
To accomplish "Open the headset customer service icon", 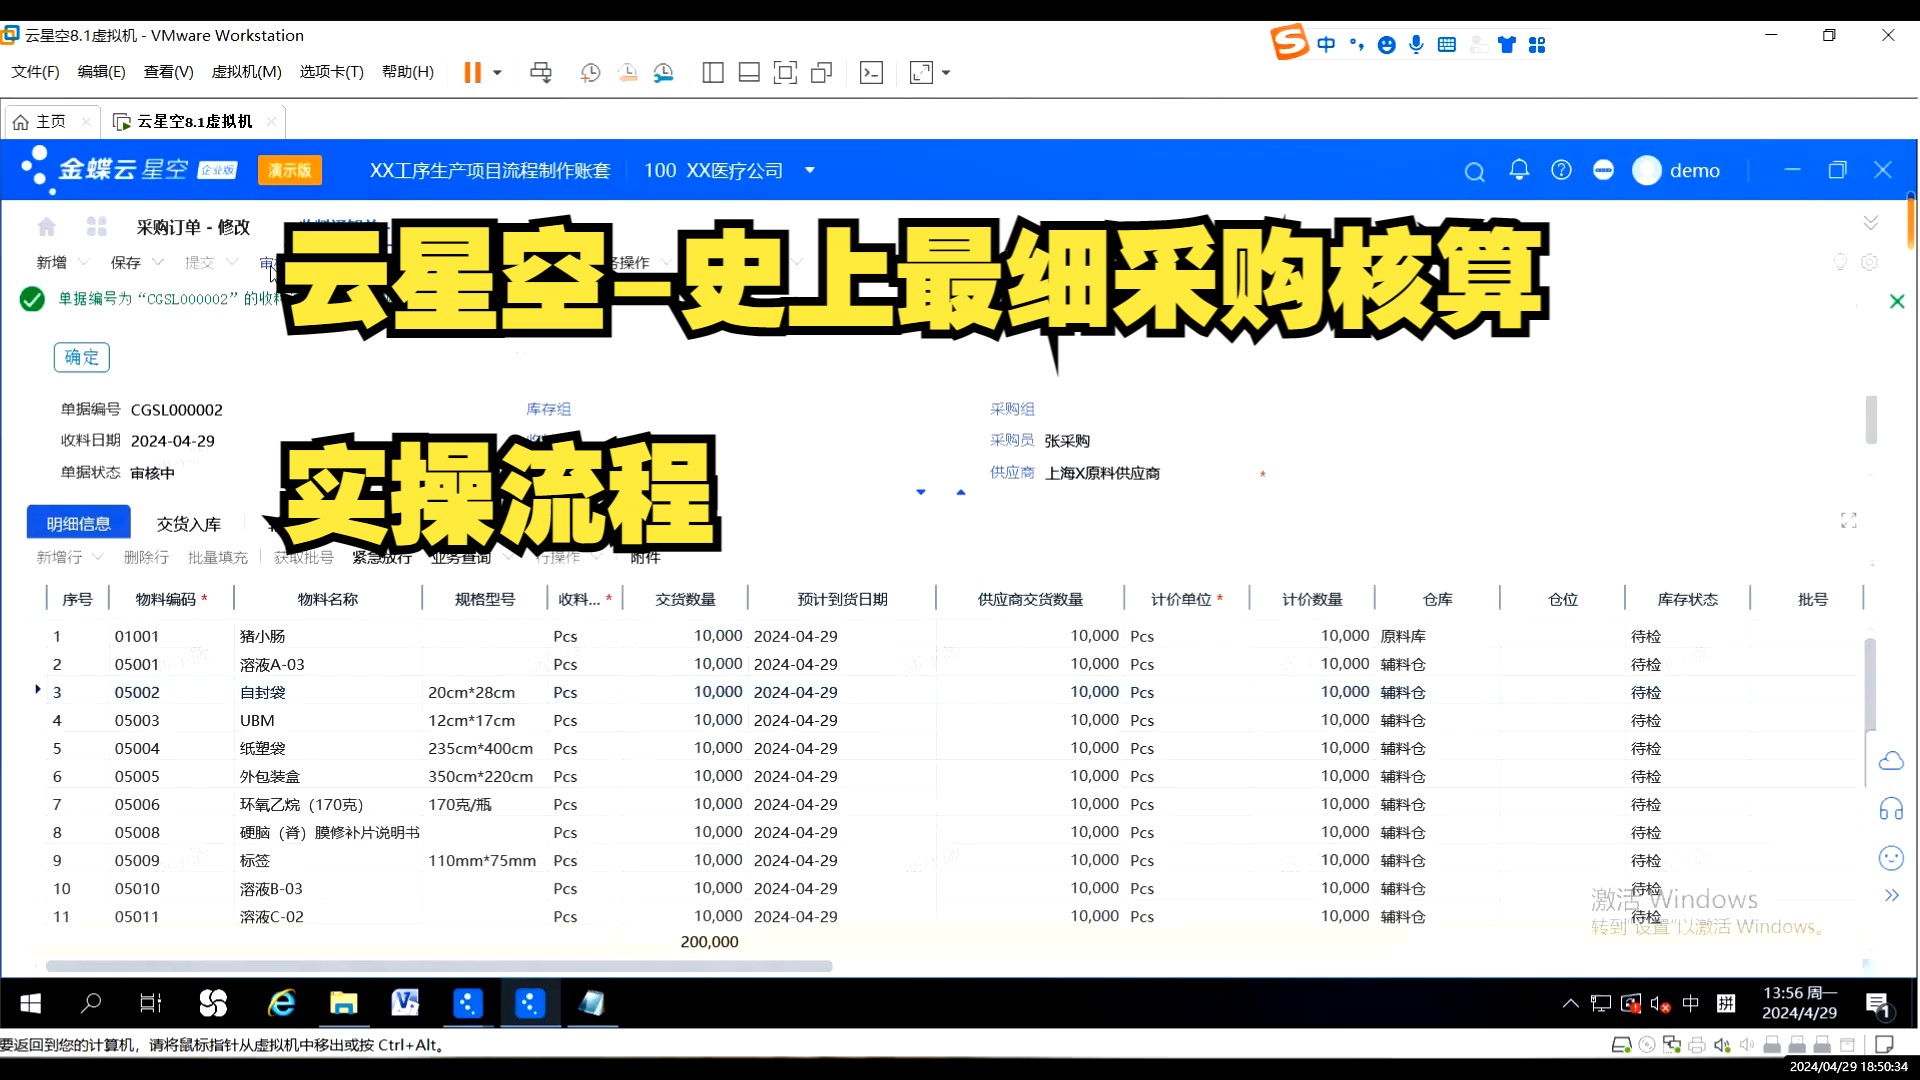I will (x=1890, y=808).
